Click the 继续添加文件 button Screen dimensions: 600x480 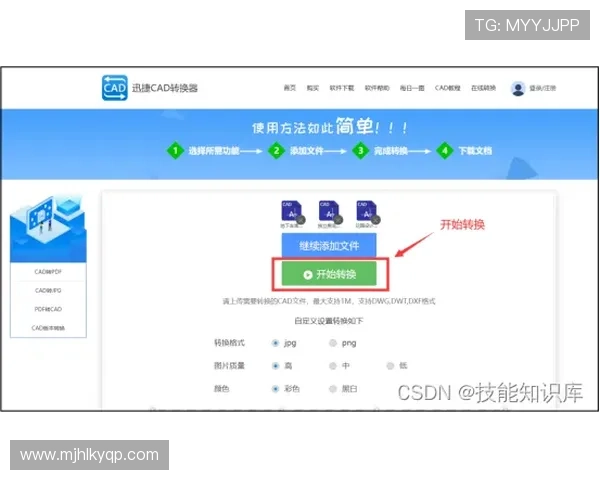329,245
